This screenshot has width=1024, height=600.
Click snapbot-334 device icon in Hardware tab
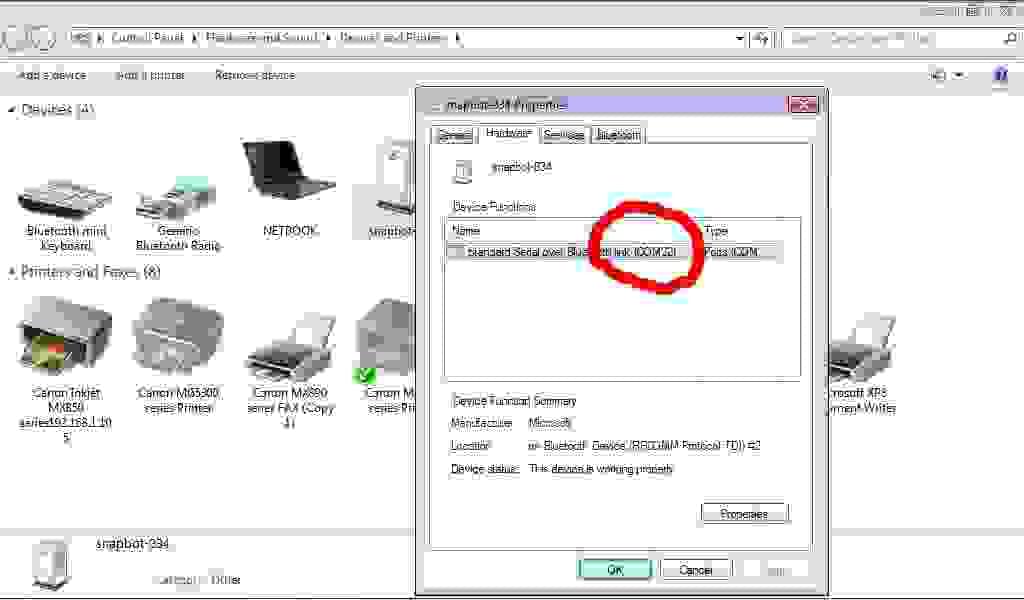click(x=462, y=171)
